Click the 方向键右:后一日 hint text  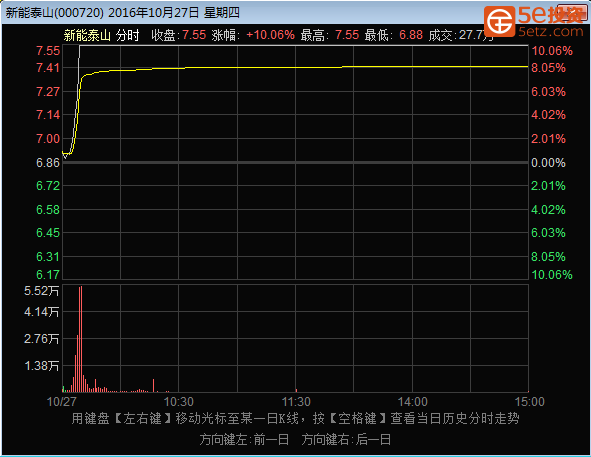coord(346,440)
